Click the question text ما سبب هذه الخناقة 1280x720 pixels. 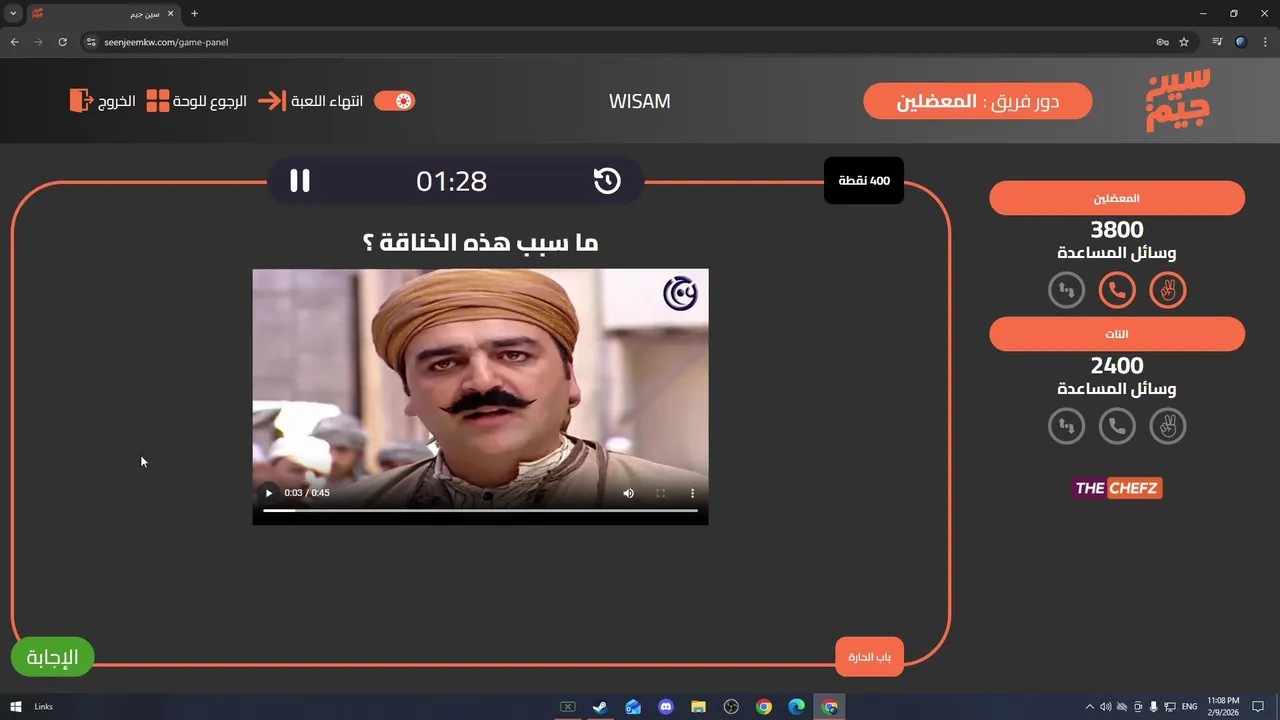480,243
